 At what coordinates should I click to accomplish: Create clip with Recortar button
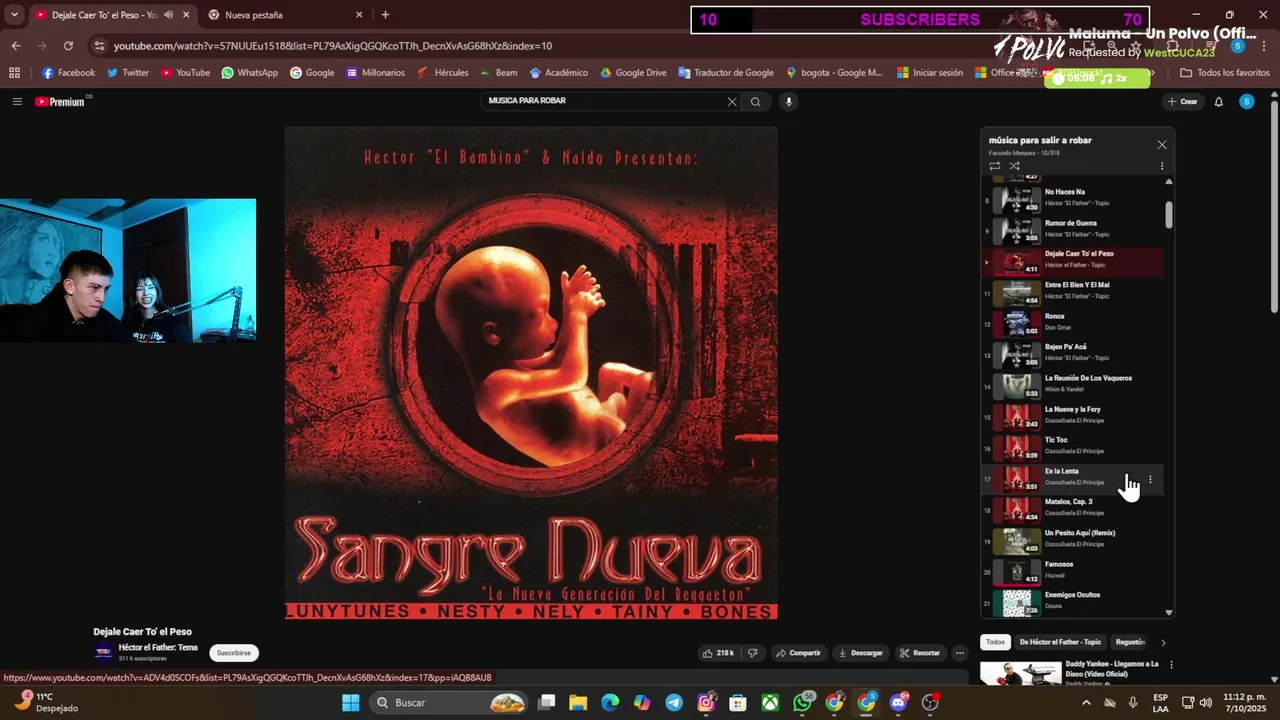pos(920,653)
